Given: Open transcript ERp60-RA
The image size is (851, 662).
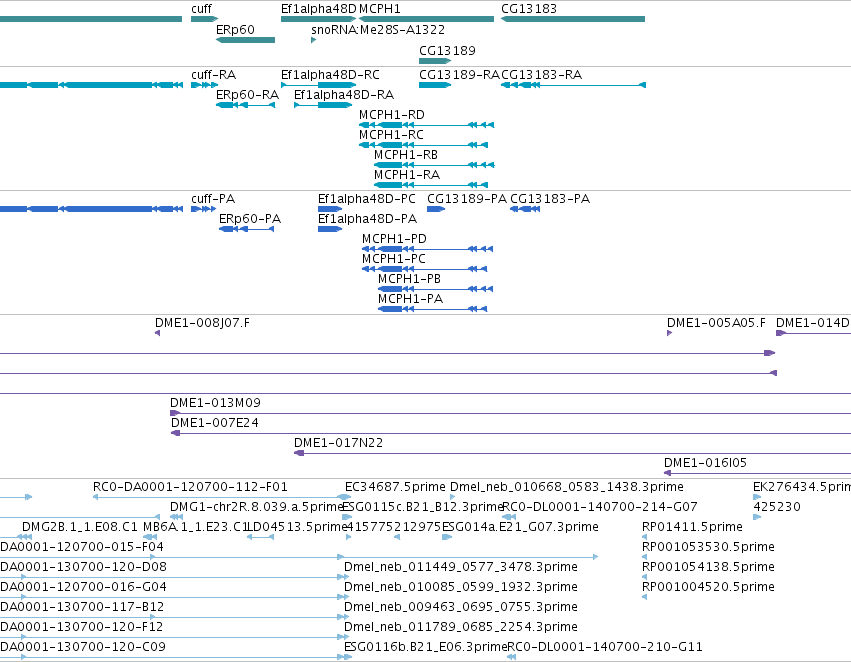Looking at the screenshot, I should pos(247,94).
